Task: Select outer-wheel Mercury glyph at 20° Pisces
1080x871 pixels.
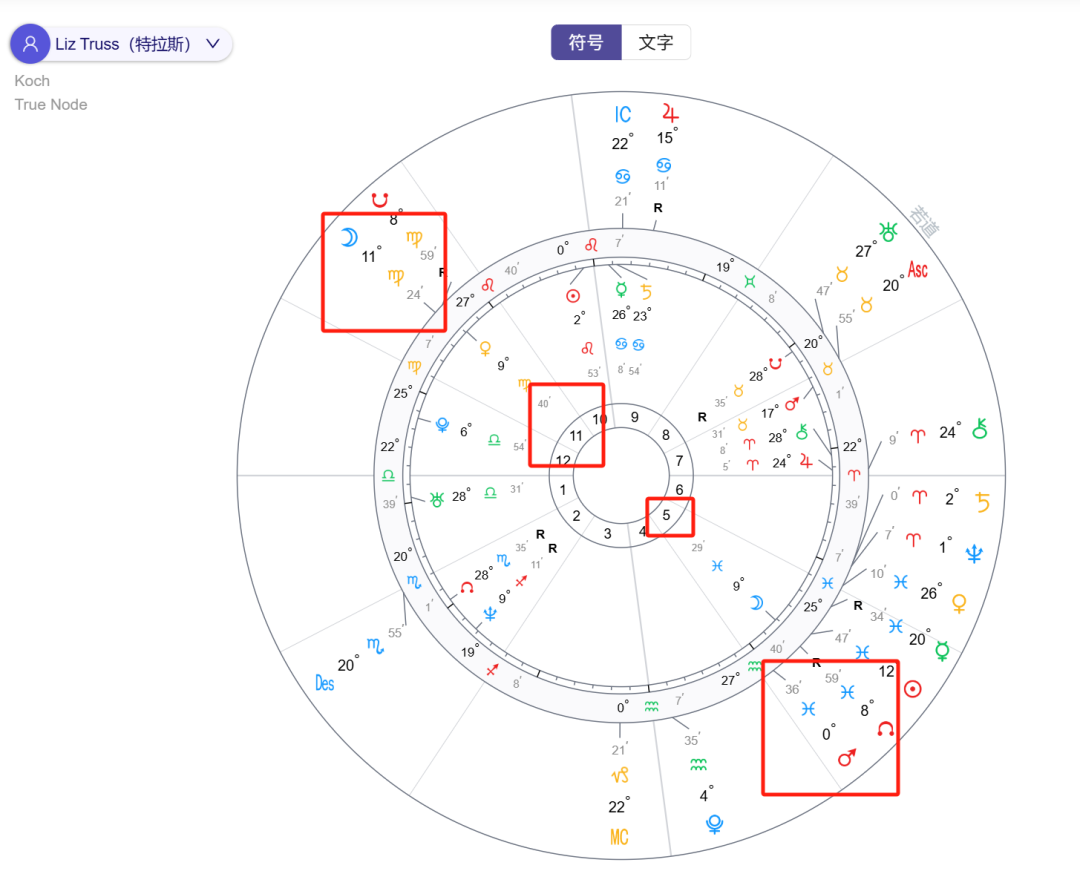Action: [x=942, y=651]
